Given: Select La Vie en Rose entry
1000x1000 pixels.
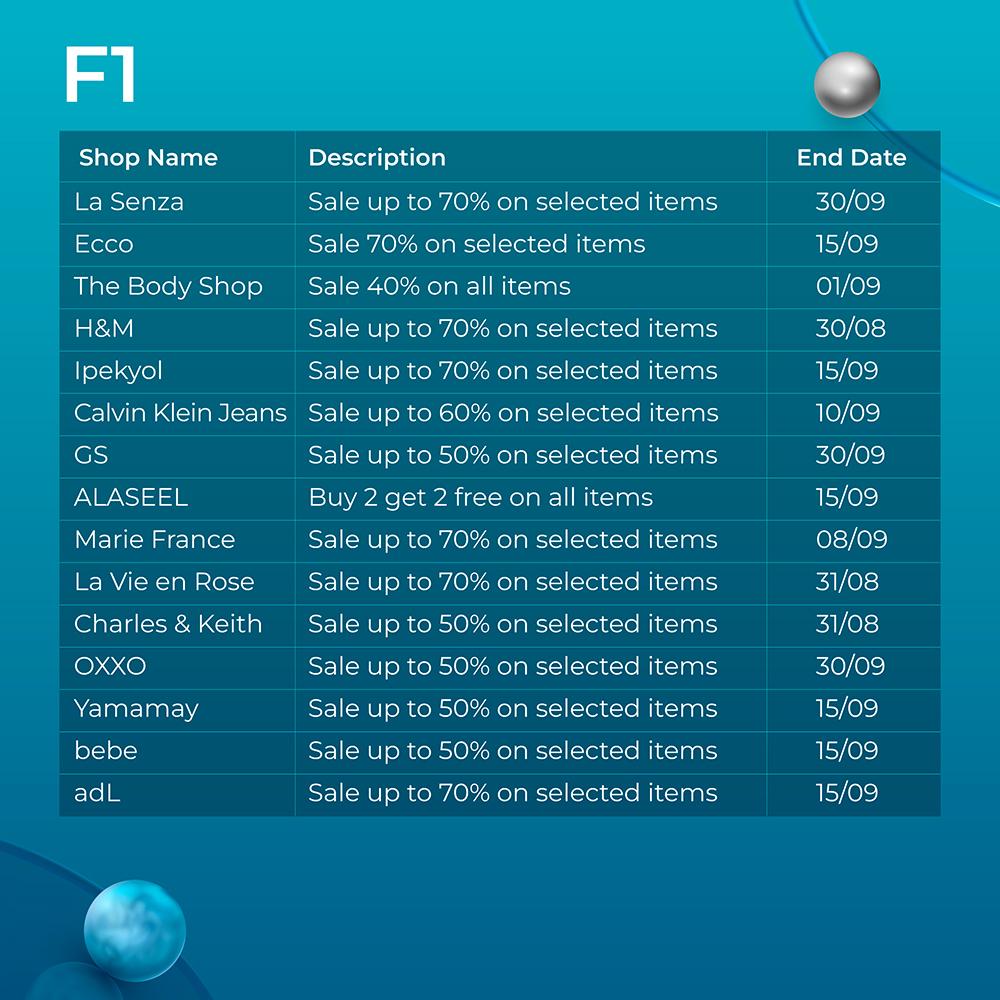Looking at the screenshot, I should coord(165,582).
